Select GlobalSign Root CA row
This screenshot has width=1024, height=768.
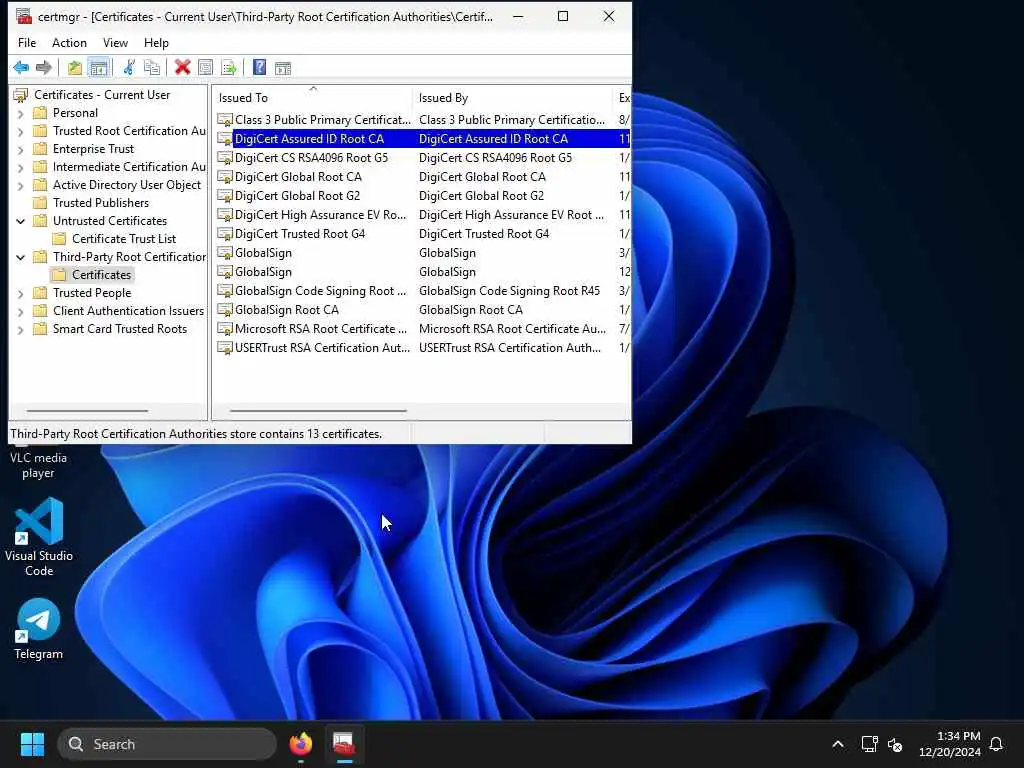point(422,310)
